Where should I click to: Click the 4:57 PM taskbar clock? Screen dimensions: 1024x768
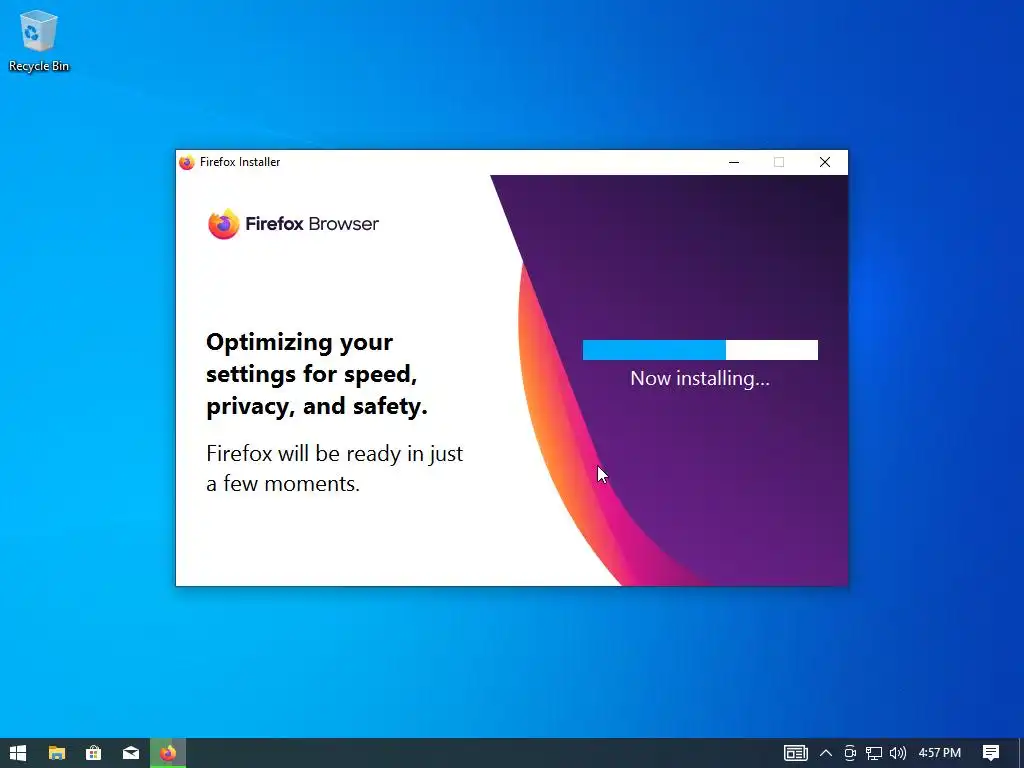(x=940, y=753)
